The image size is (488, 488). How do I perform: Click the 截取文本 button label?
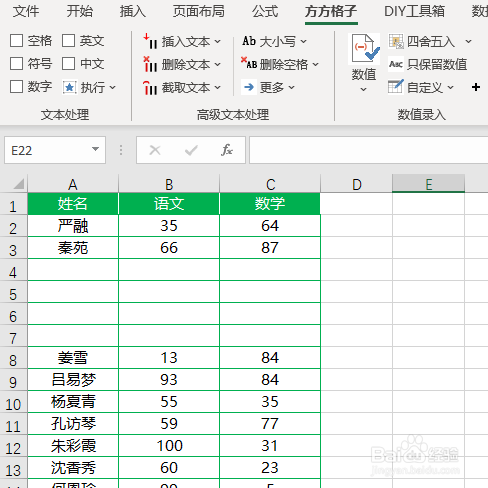[186, 88]
